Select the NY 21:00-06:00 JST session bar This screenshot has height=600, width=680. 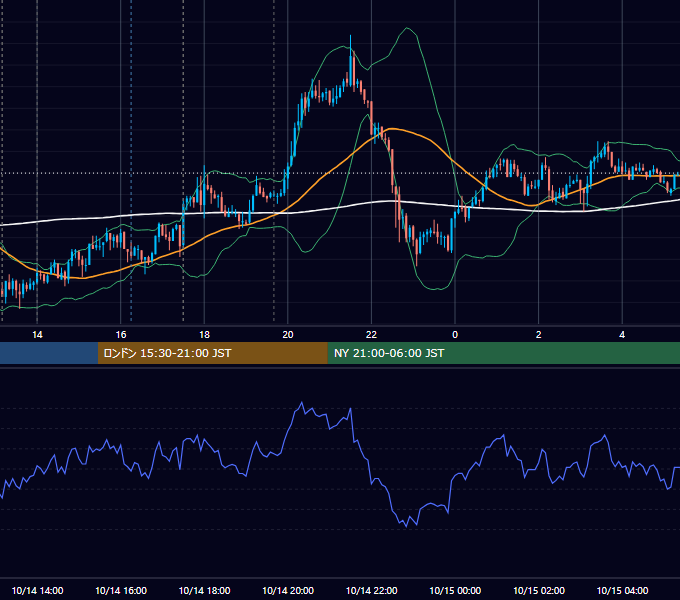point(503,353)
